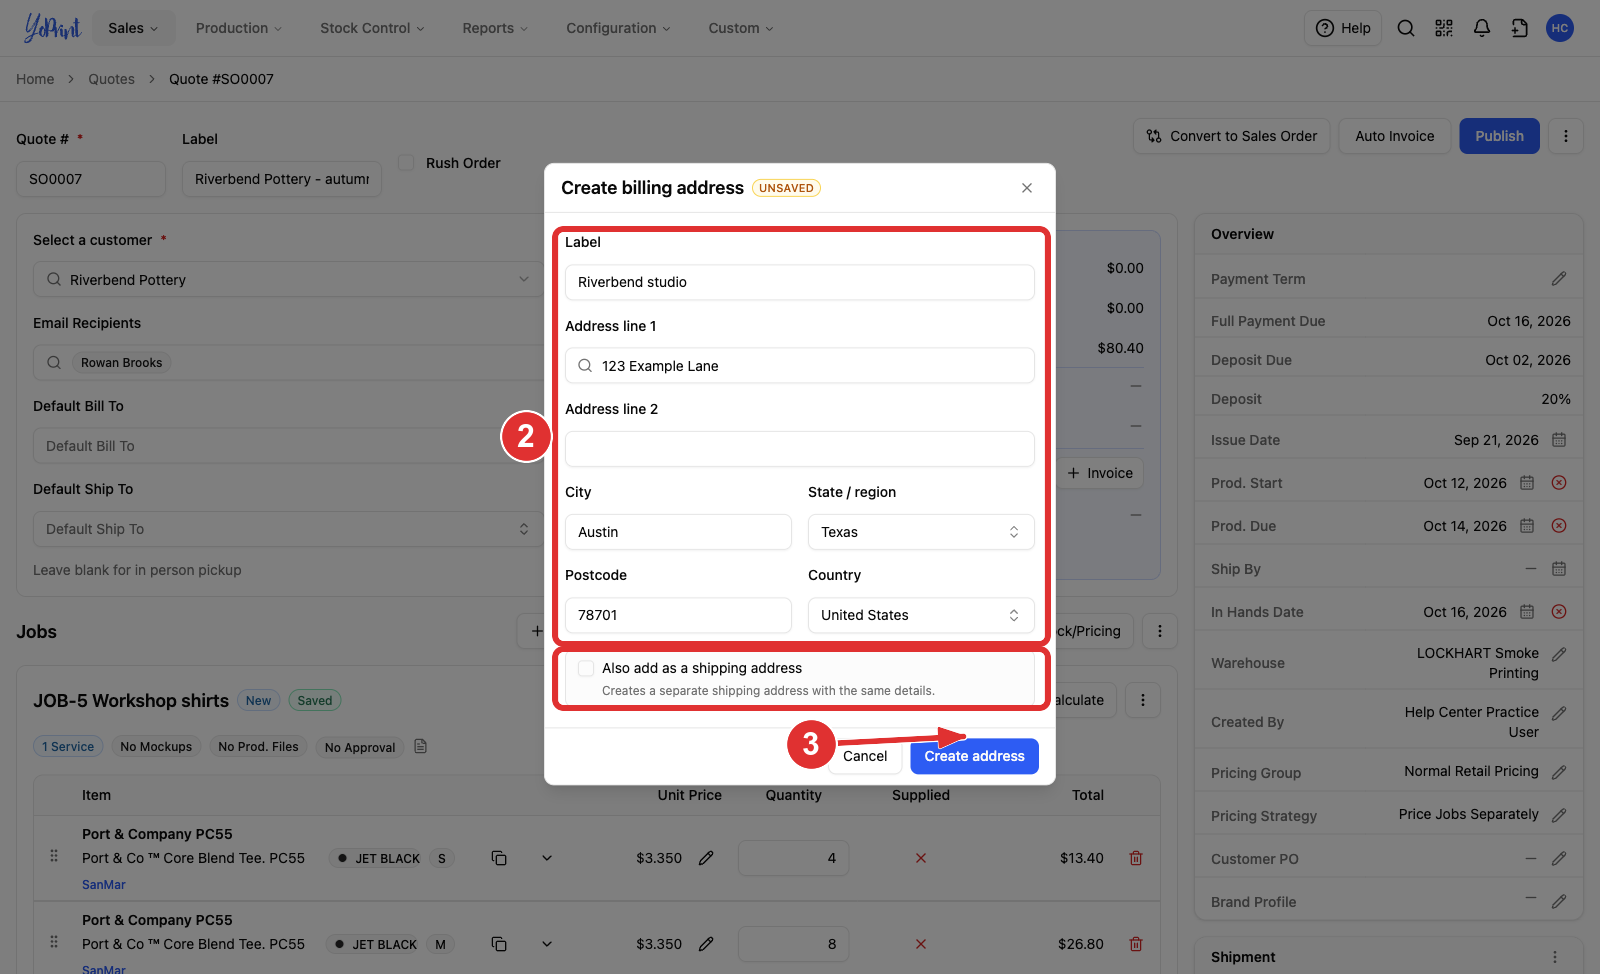Screen dimensions: 1600x974
Task: Open the Sales menu
Action: pyautogui.click(x=133, y=28)
